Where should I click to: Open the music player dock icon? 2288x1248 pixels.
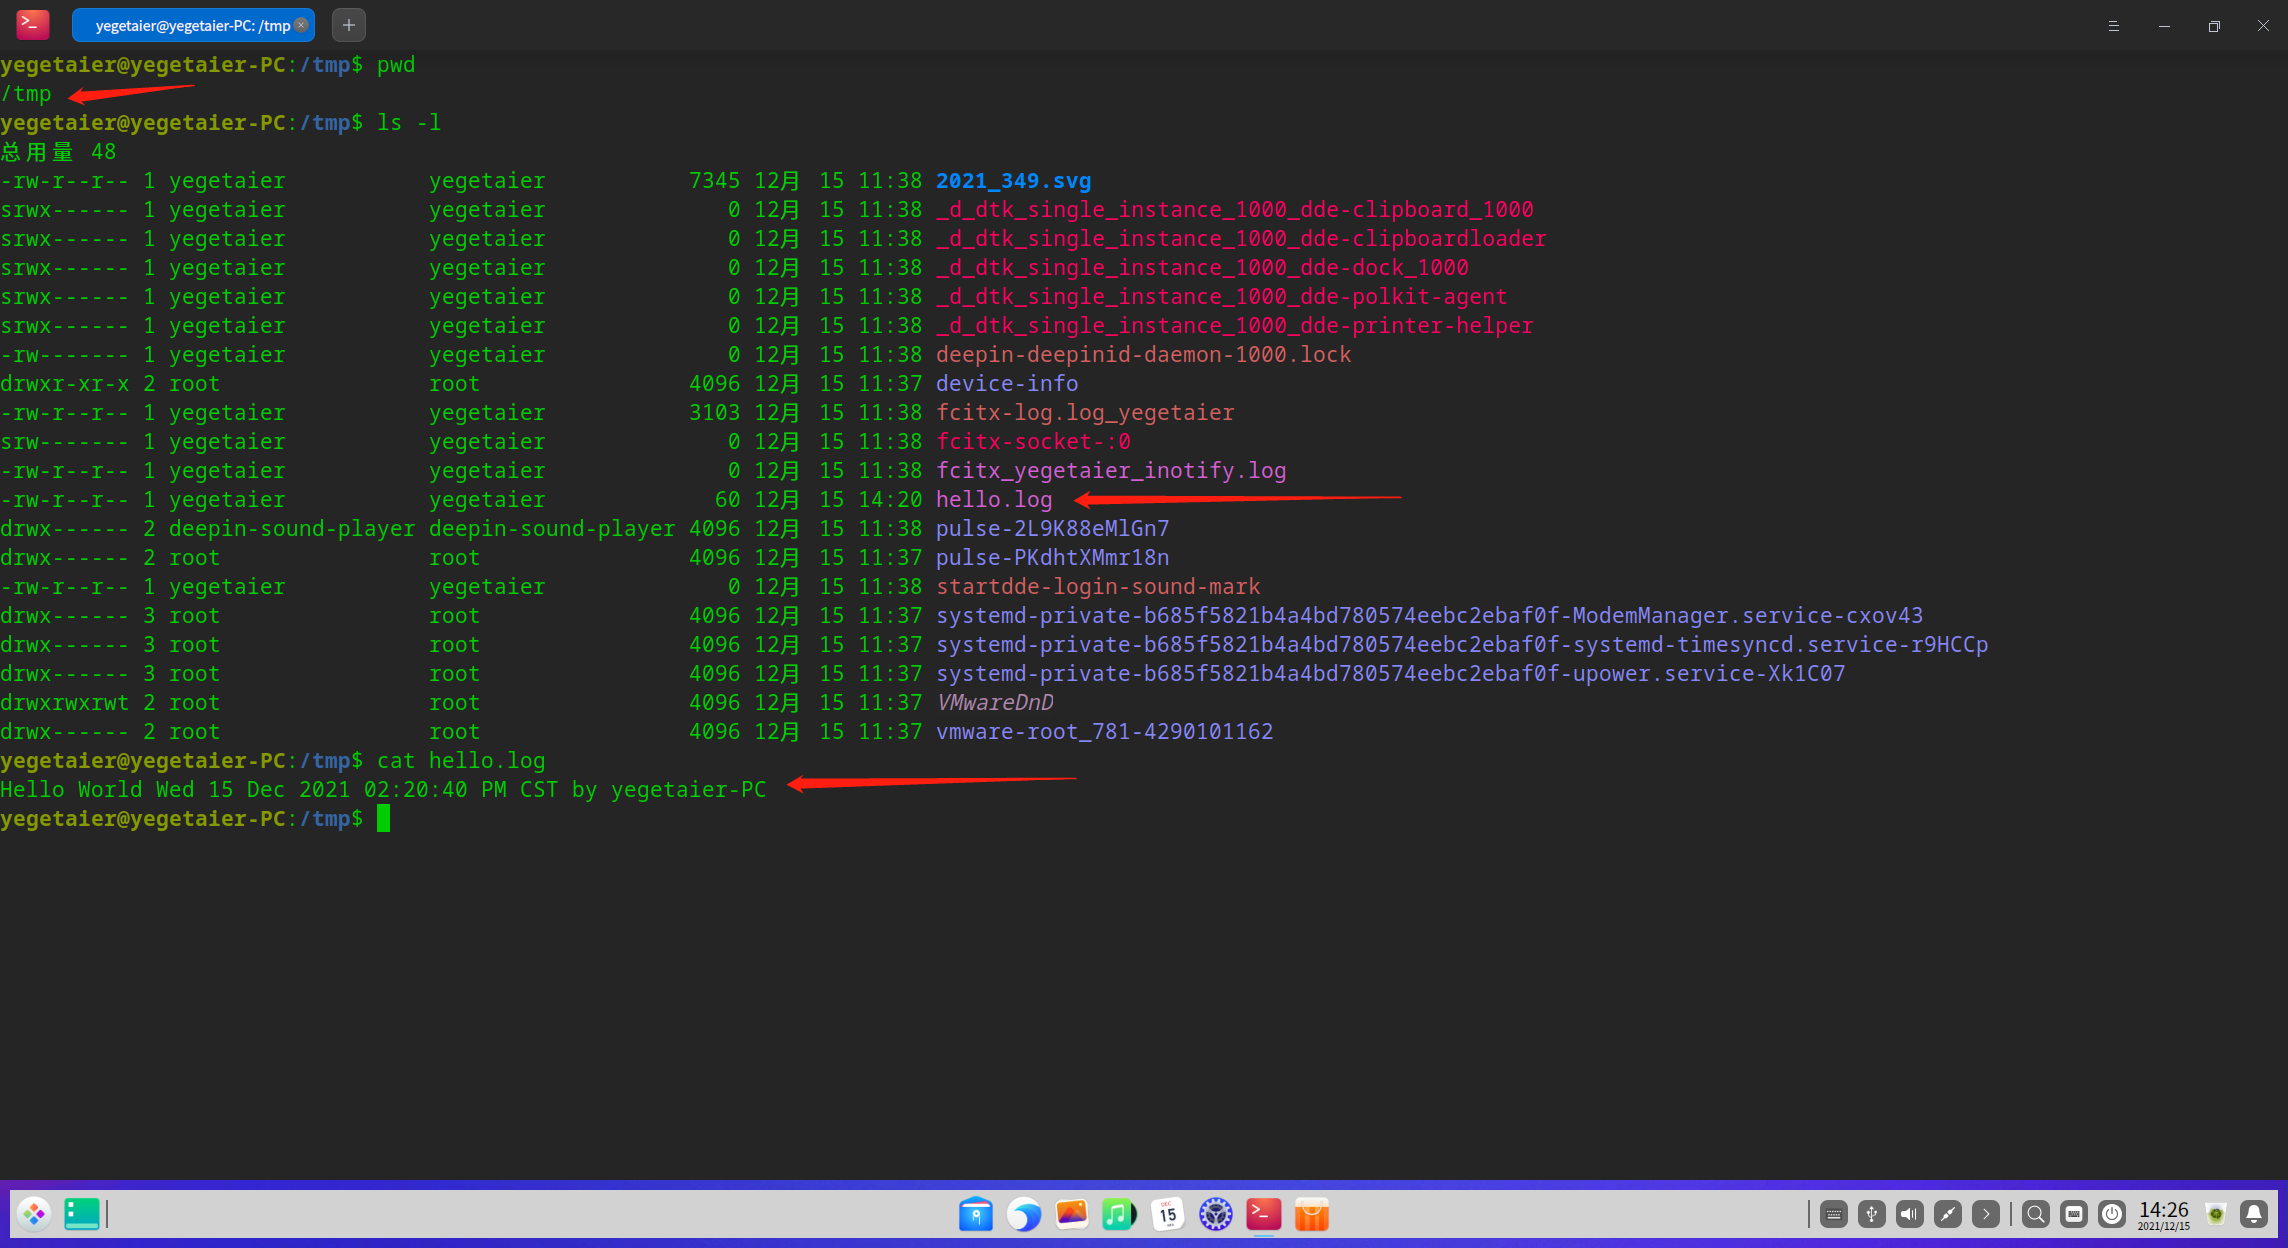[x=1119, y=1214]
